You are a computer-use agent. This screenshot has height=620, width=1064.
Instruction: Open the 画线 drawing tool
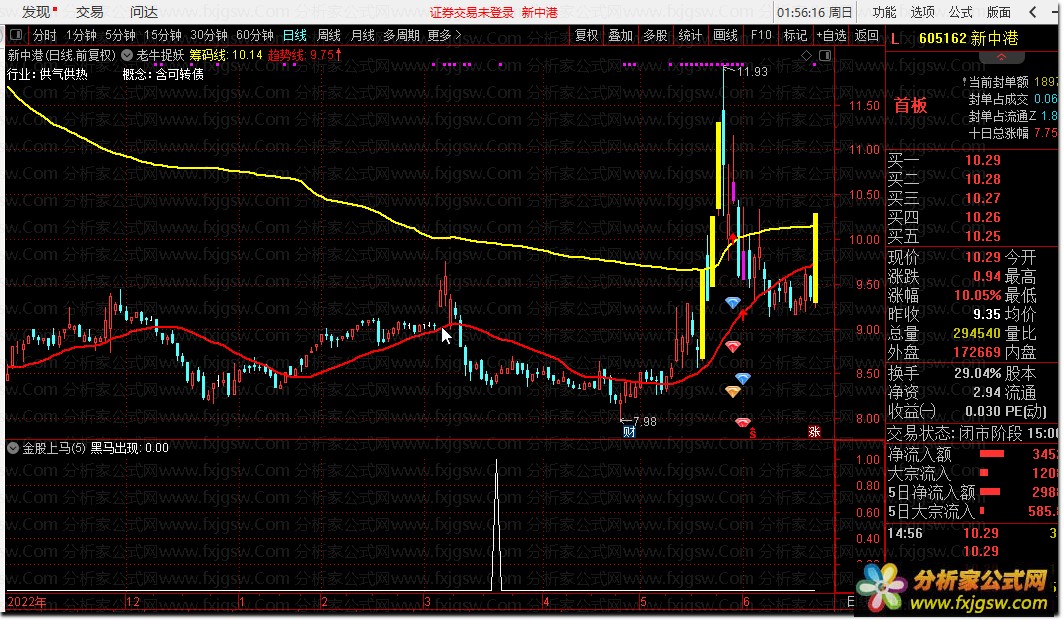click(725, 35)
